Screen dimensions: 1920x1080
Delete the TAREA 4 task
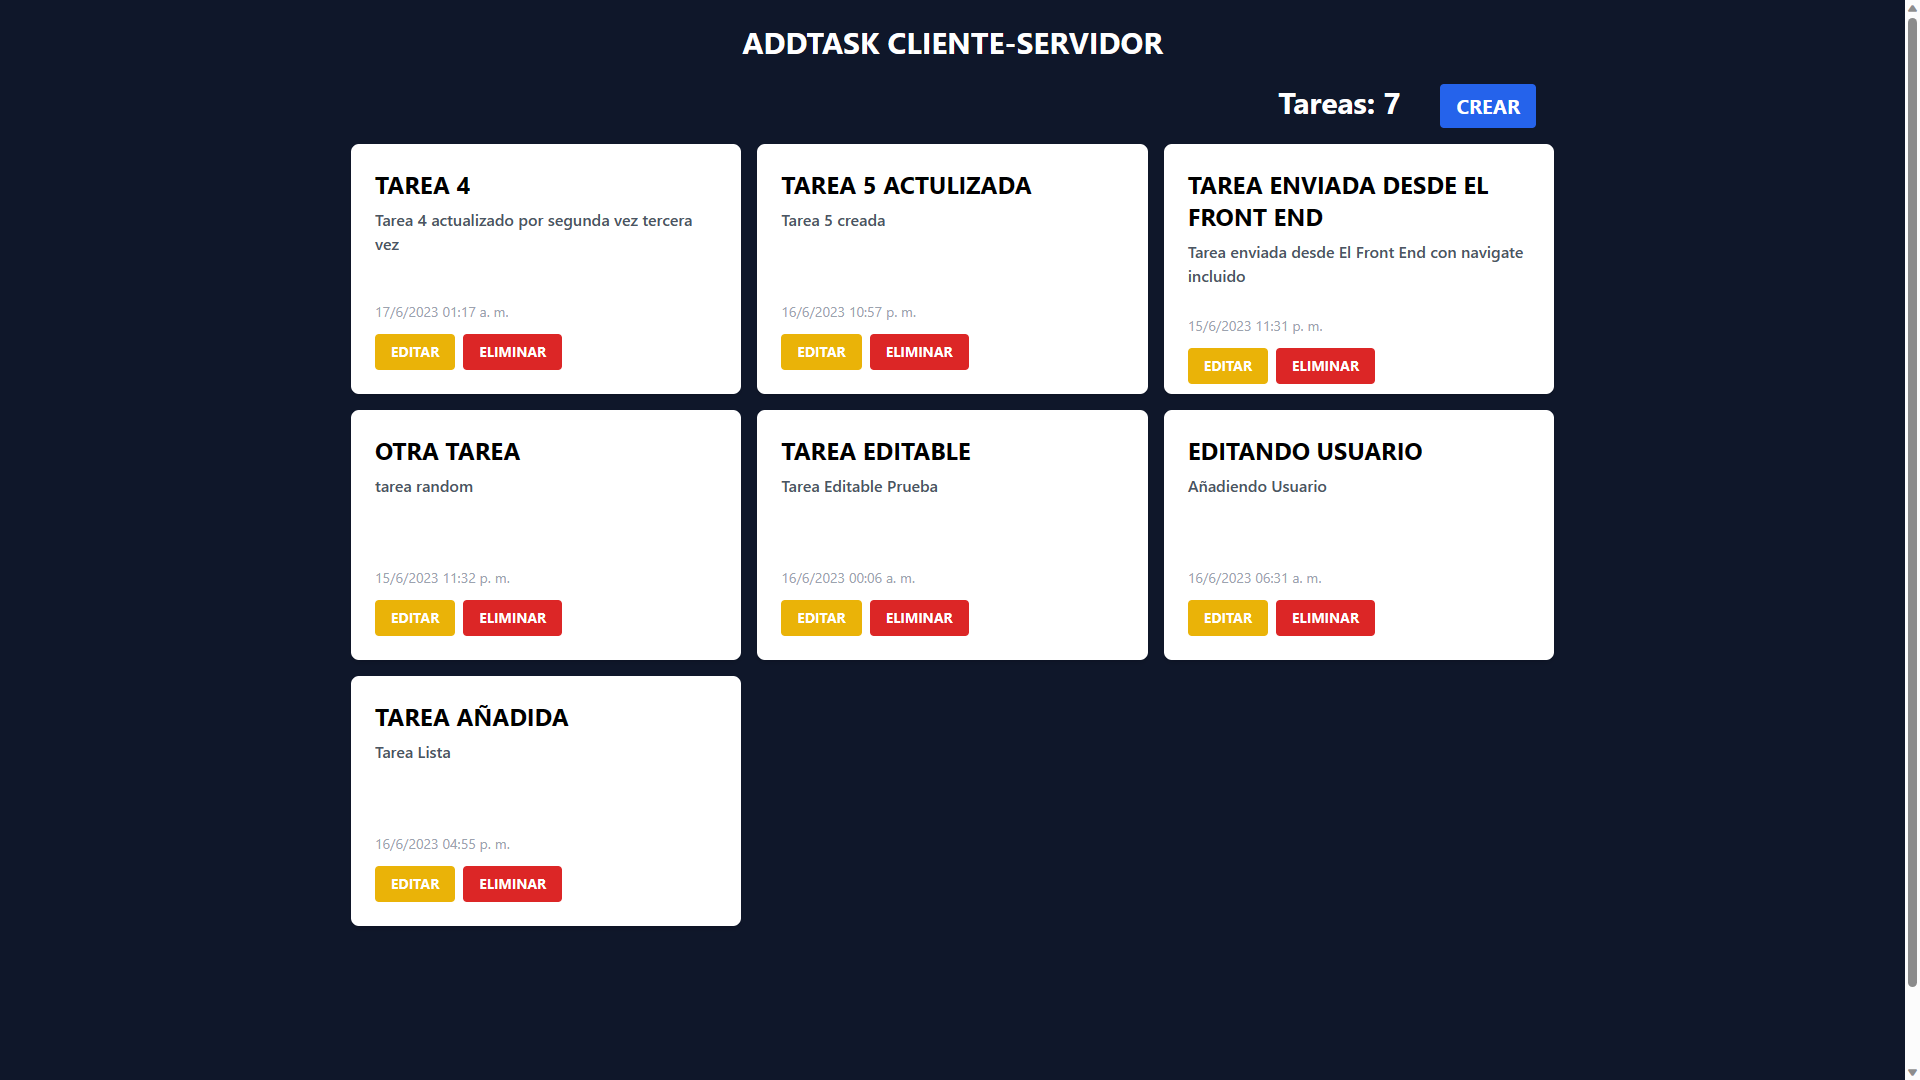[512, 352]
